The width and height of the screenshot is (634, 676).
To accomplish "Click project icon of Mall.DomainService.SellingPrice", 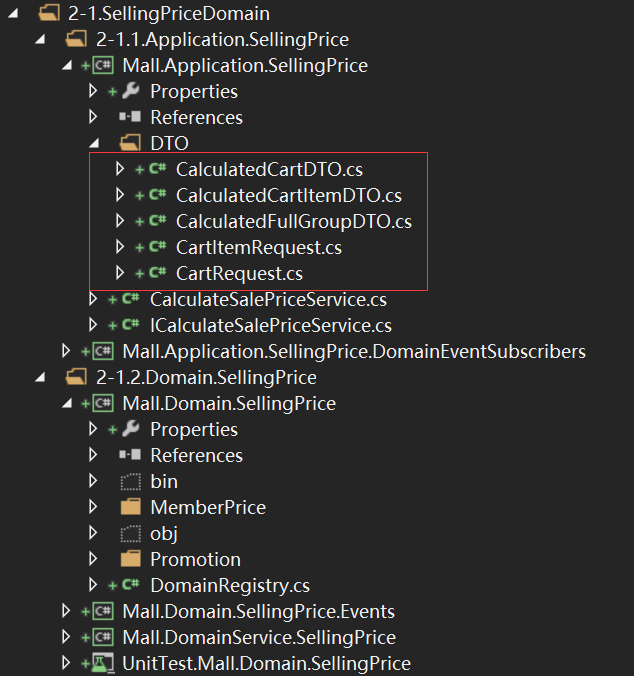I will point(103,637).
